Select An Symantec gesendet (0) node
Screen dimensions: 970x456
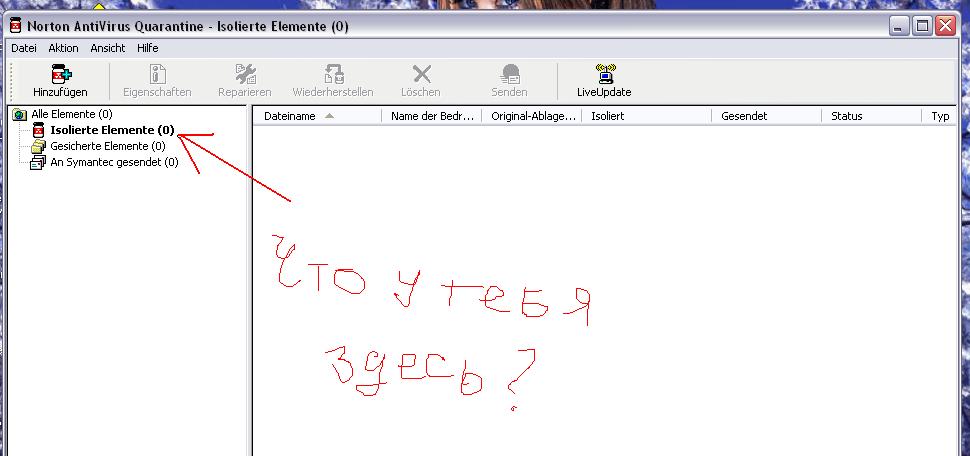[x=114, y=163]
